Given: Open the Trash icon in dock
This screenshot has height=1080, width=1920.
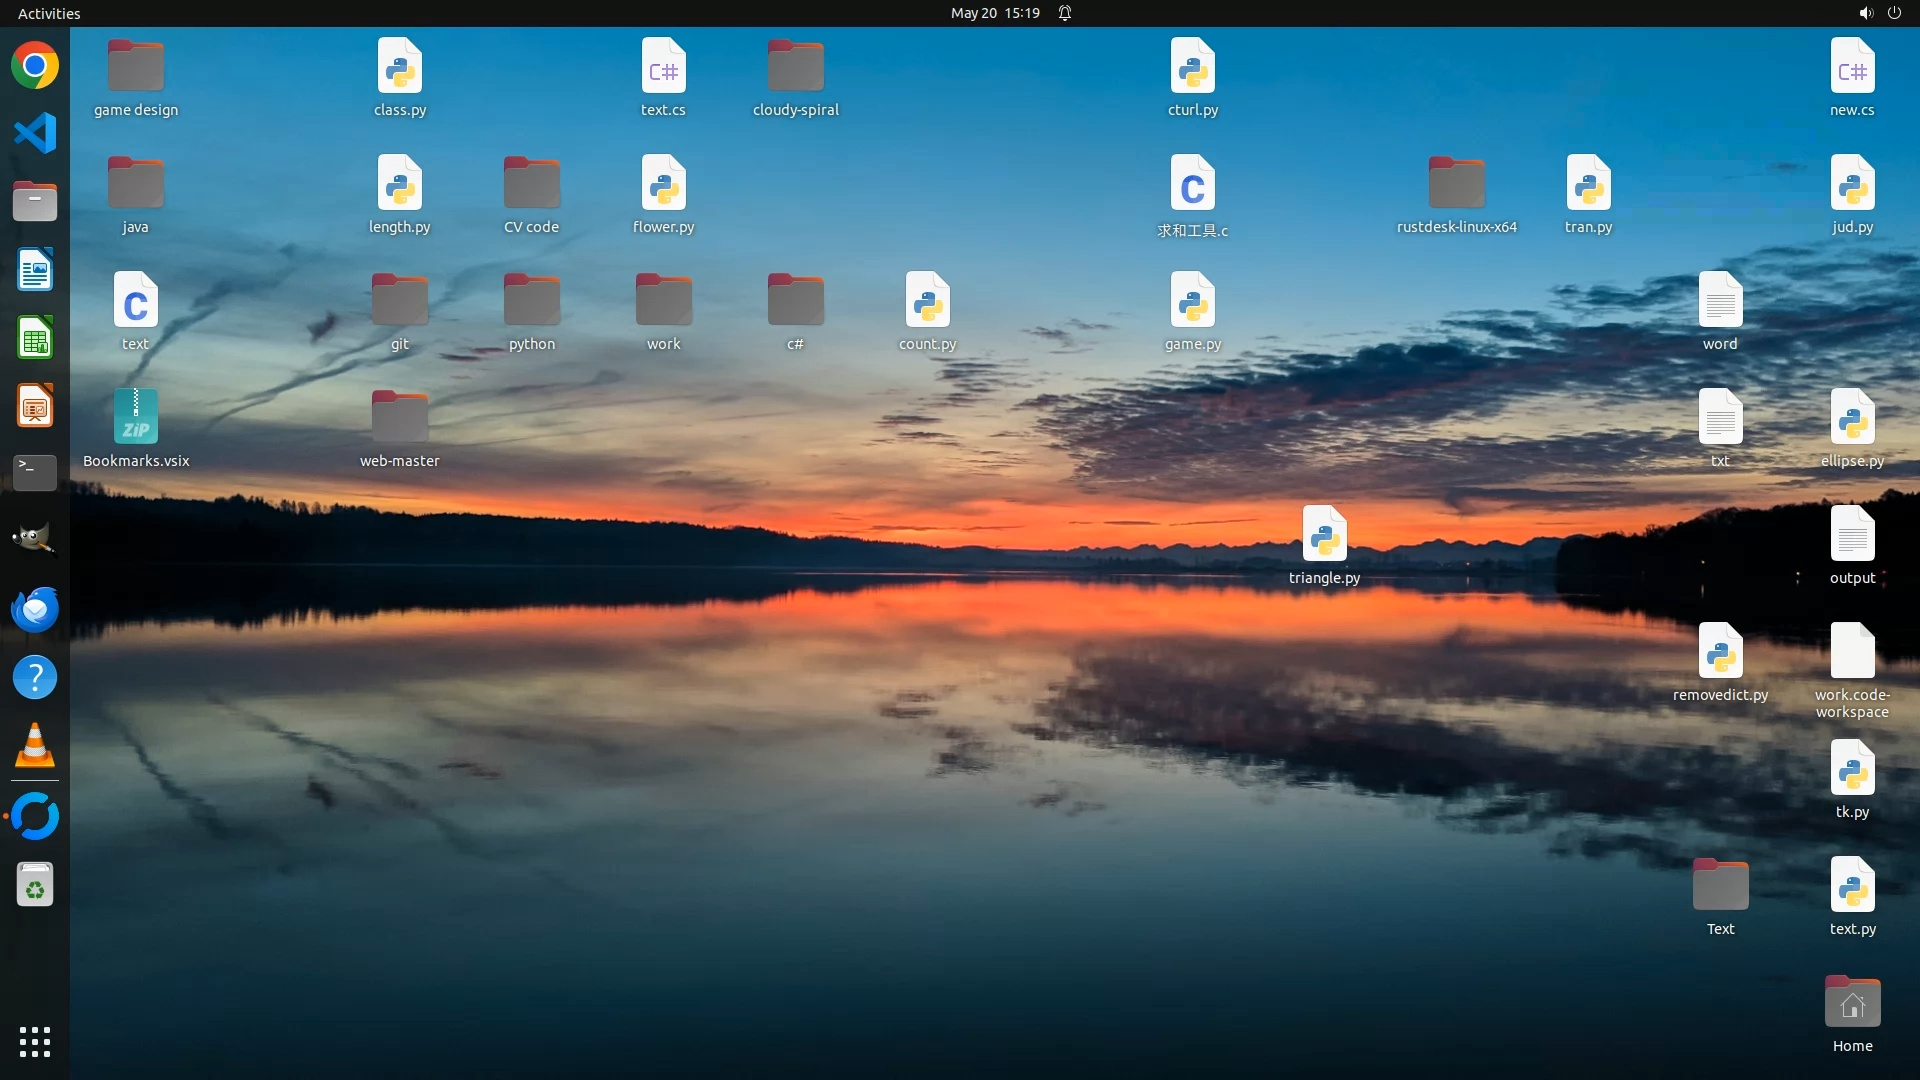Looking at the screenshot, I should point(35,885).
